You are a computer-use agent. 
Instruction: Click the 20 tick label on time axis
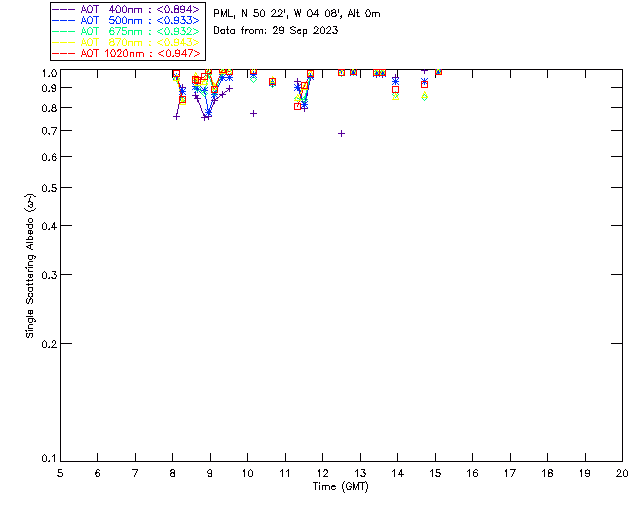(x=621, y=472)
